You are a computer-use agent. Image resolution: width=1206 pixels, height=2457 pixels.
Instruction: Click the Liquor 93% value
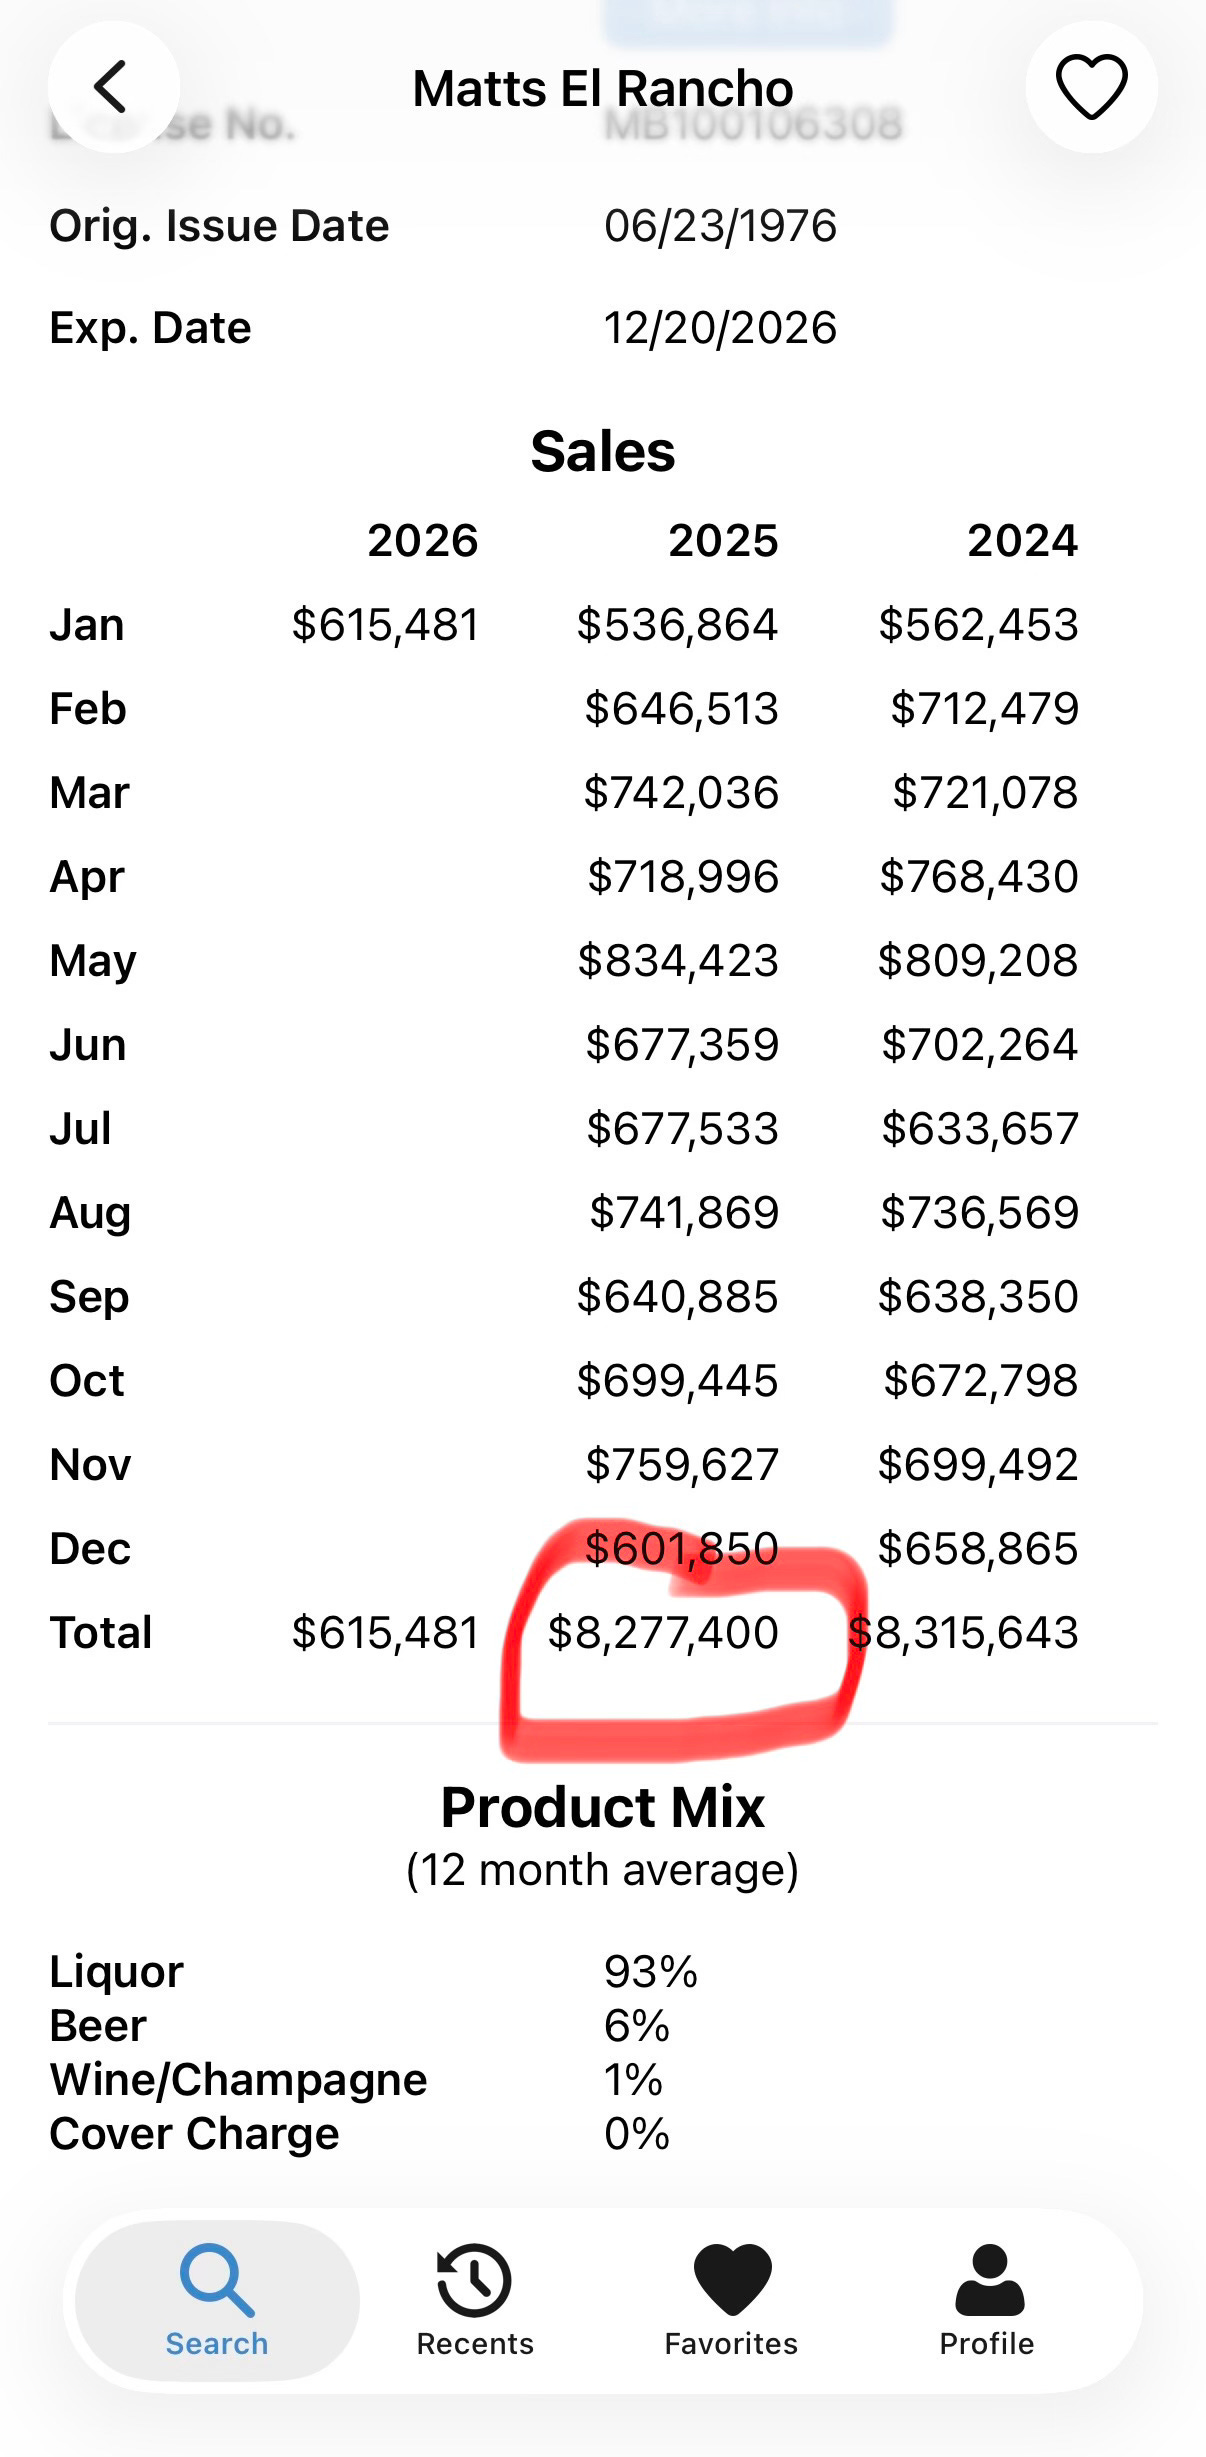pyautogui.click(x=651, y=1971)
